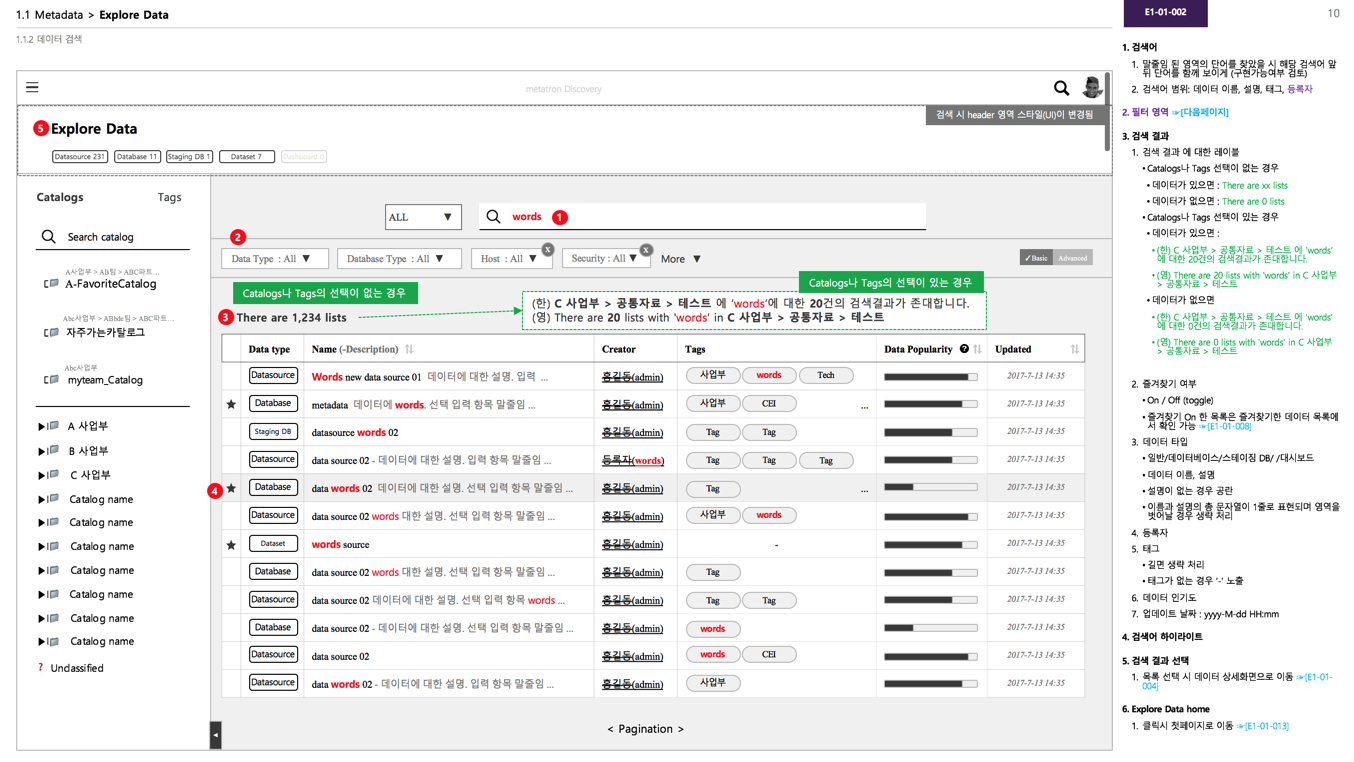Open the Database Type filter dropdown
The image size is (1354, 762).
[398, 259]
